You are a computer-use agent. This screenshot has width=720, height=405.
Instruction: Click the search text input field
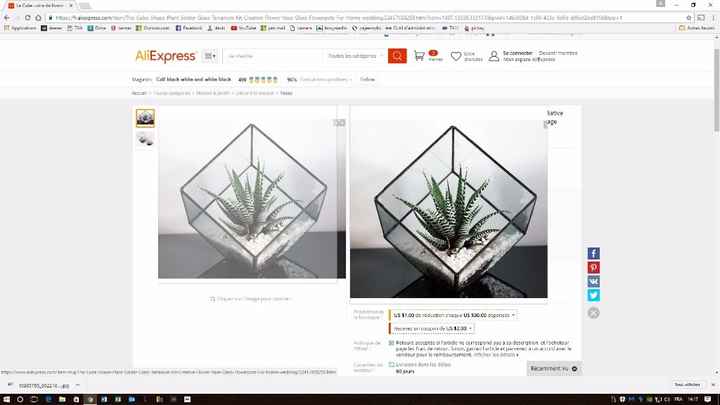[273, 56]
